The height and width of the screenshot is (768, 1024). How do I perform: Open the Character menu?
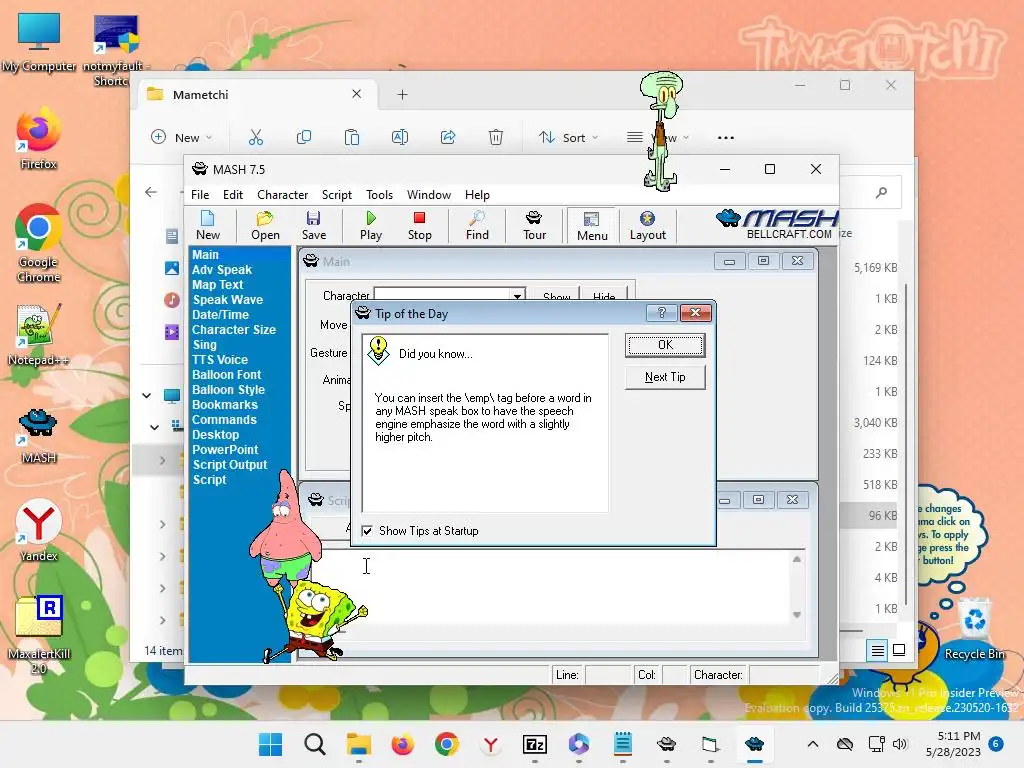click(282, 195)
